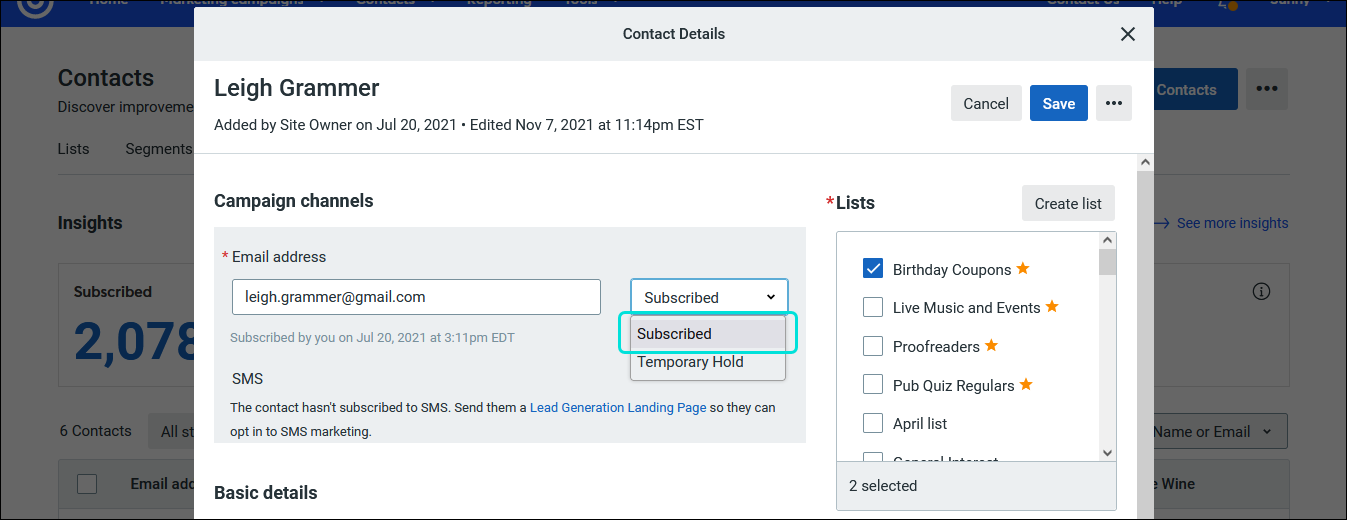Tick the select-all checkbox in contacts table header
The image size is (1347, 520).
point(87,484)
